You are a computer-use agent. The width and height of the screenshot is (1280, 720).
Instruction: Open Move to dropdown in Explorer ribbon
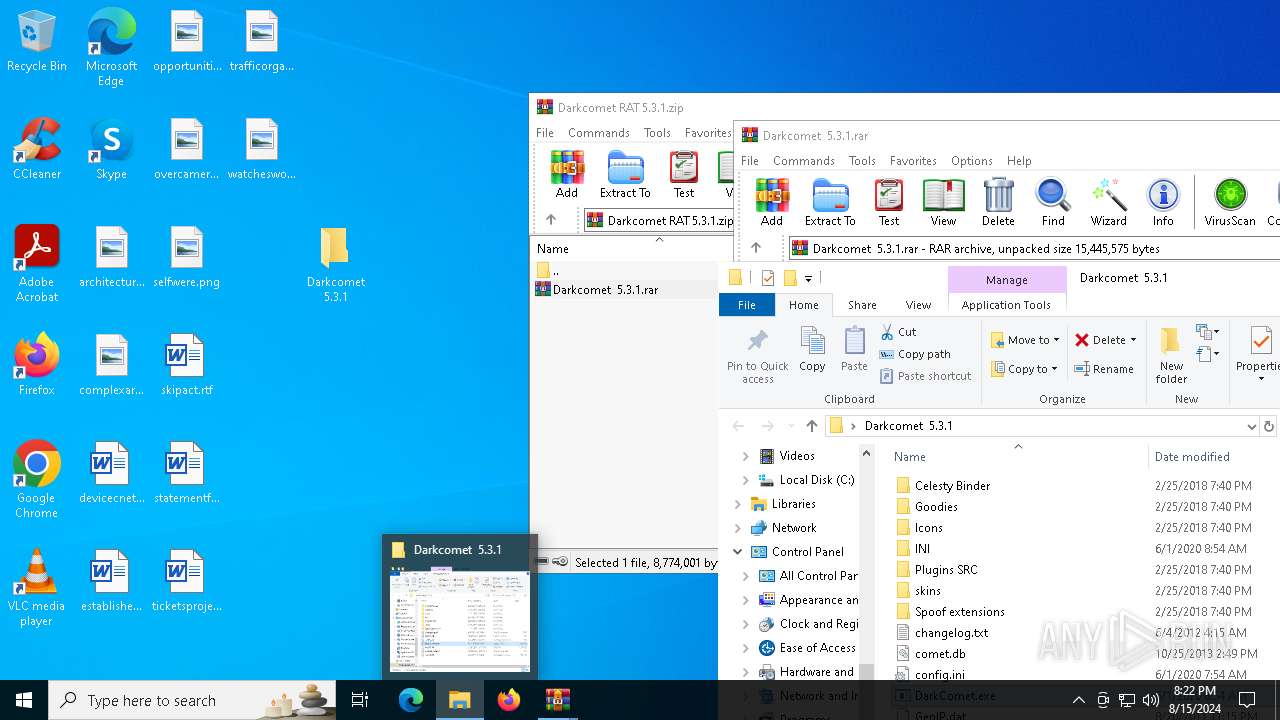point(1025,340)
